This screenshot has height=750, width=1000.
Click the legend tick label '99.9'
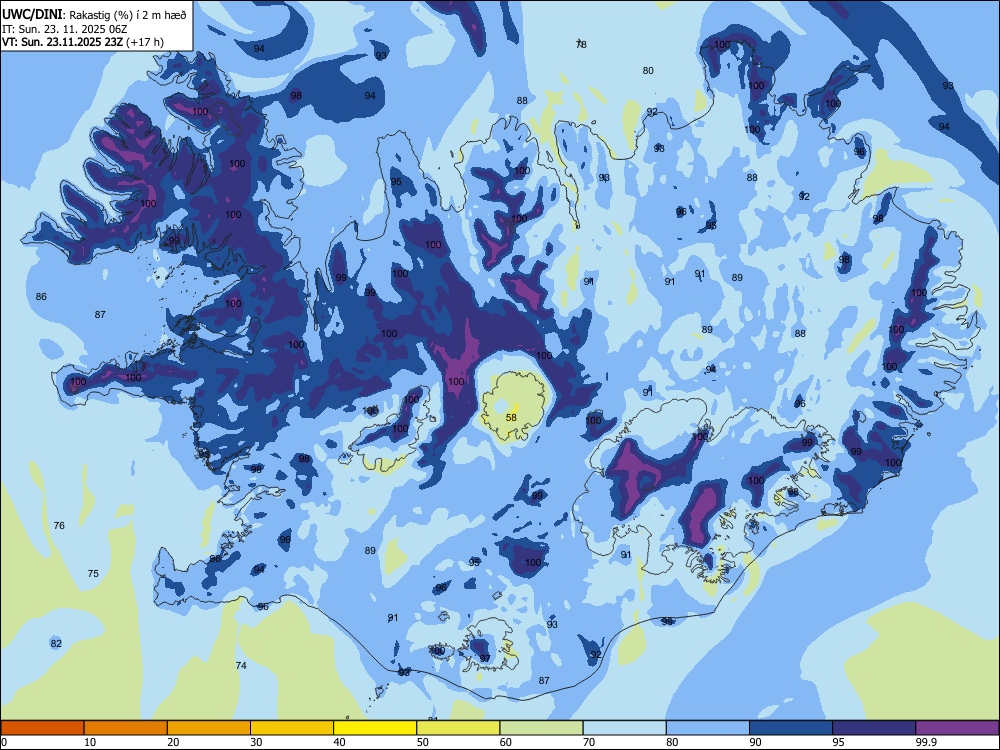pos(926,742)
